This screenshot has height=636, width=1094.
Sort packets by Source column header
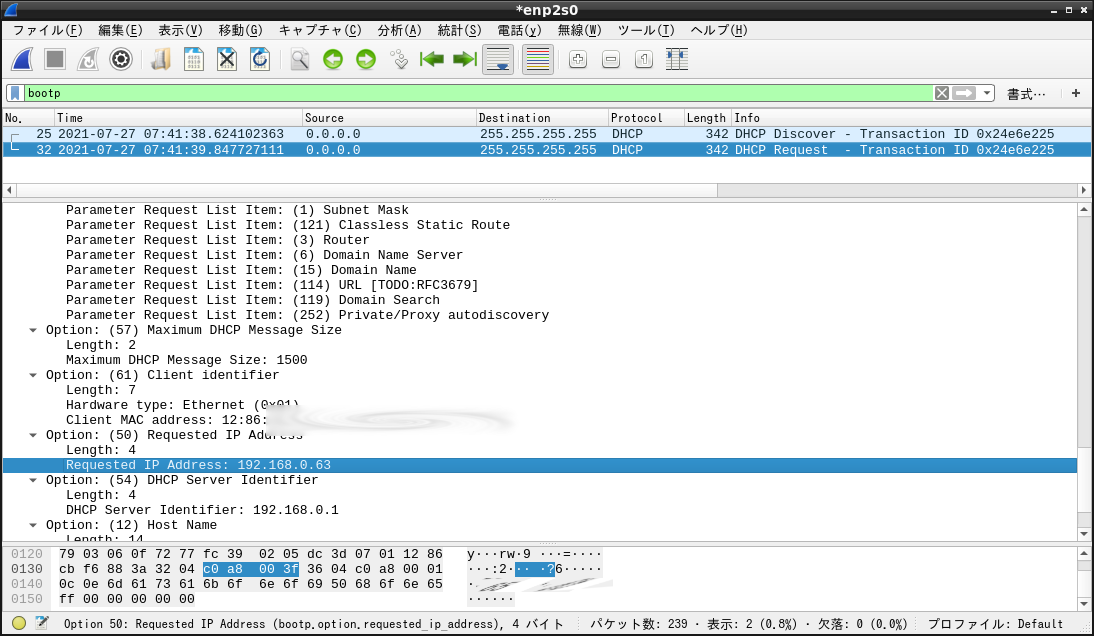pyautogui.click(x=389, y=118)
